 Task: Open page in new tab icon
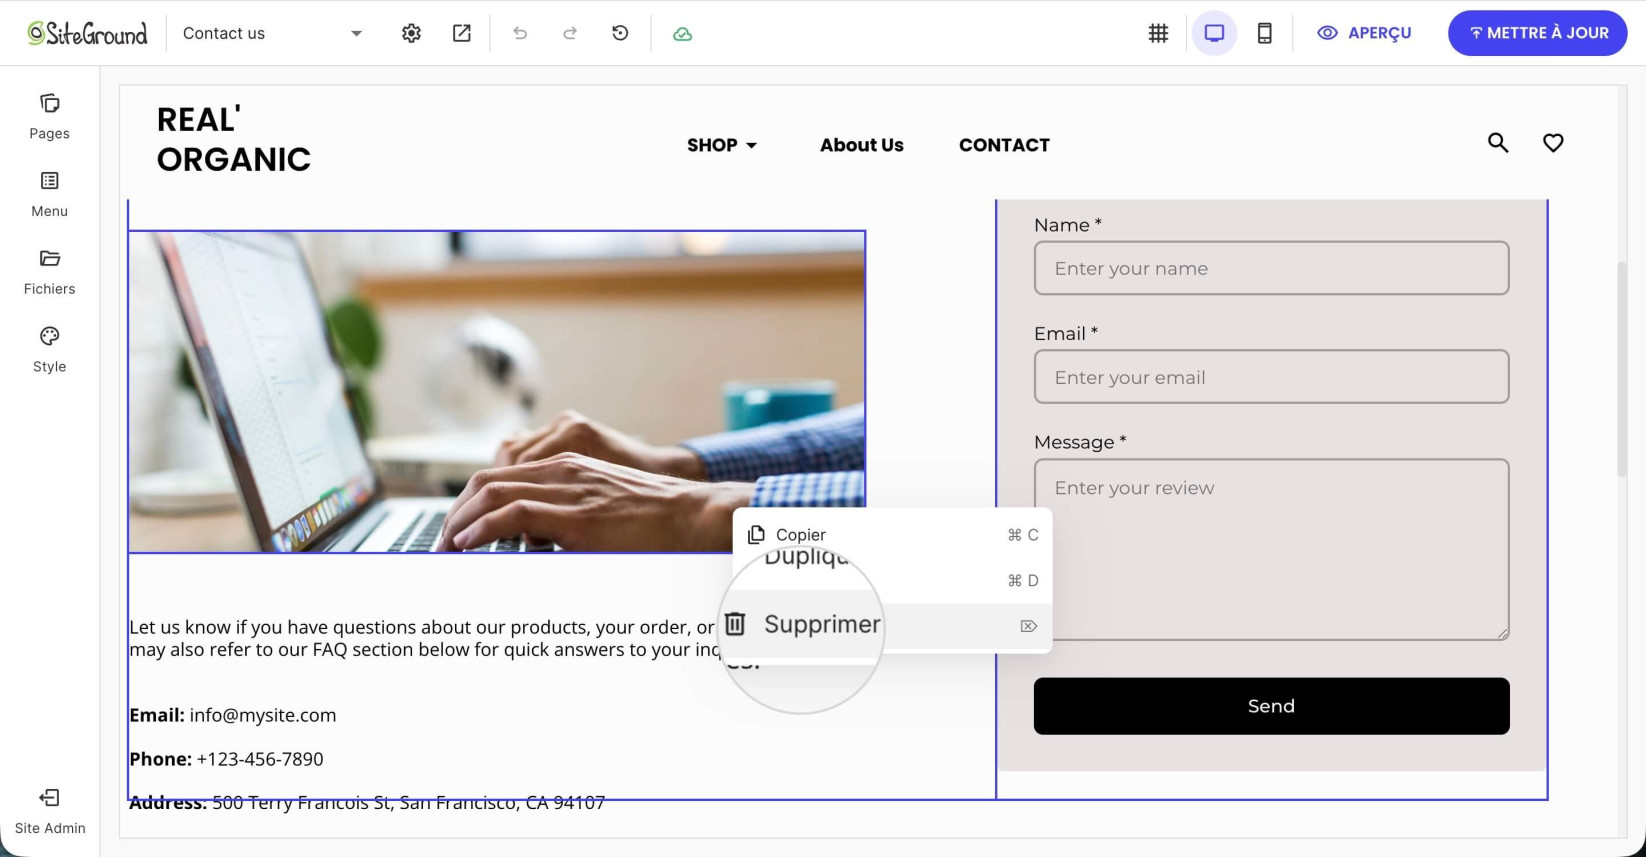point(462,33)
